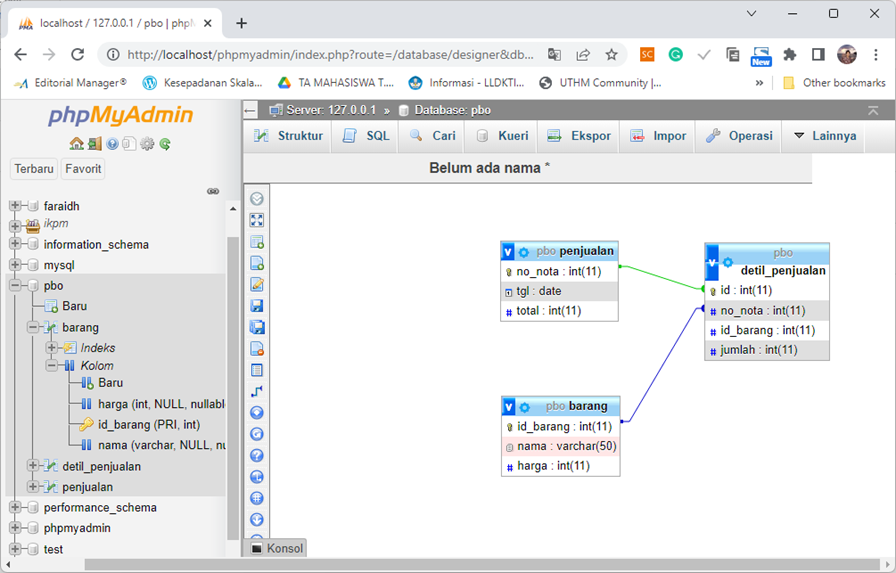The width and height of the screenshot is (896, 573).
Task: Click the Create relationship icon
Action: (x=257, y=391)
